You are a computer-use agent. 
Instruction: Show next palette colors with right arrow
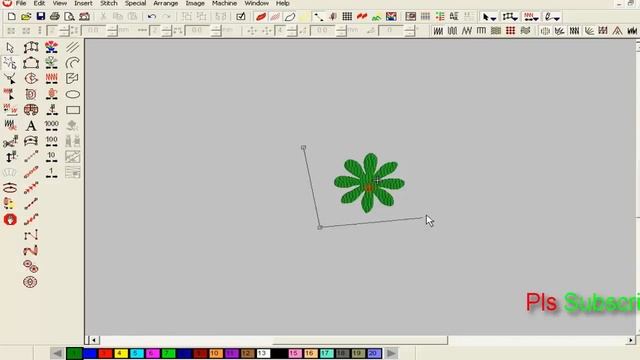point(391,353)
